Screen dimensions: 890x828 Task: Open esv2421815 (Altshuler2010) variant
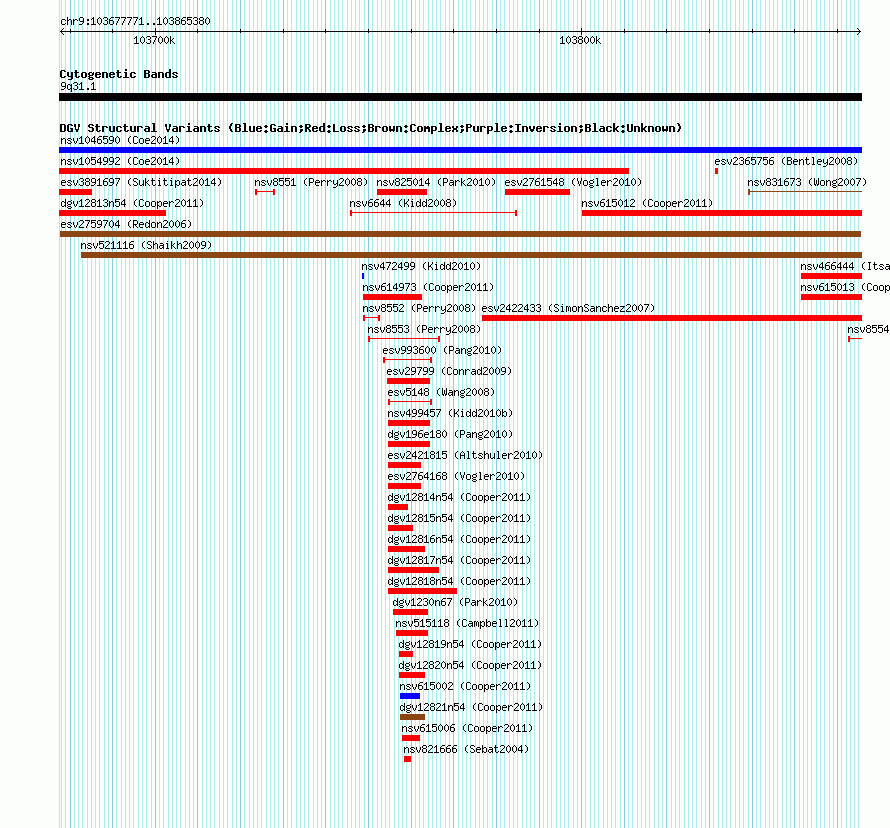click(465, 455)
